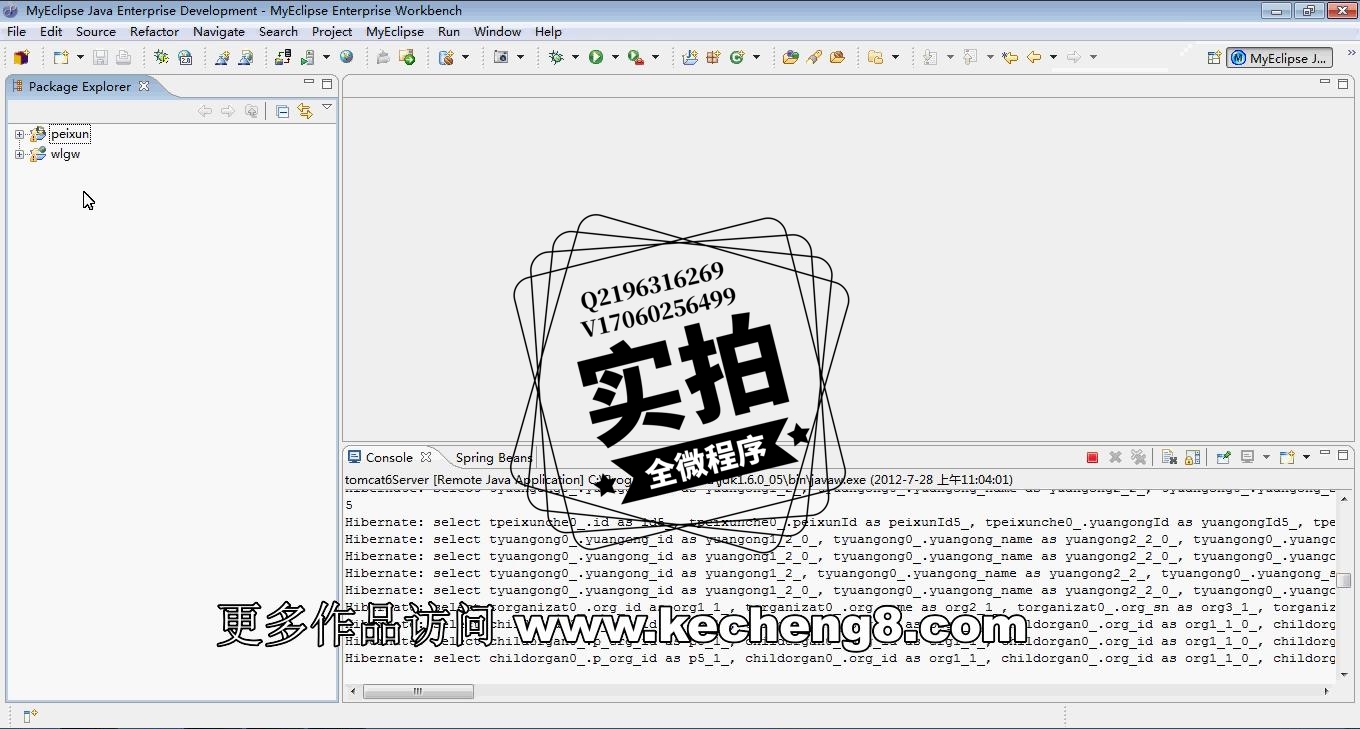Click the Open Type folder icon

(790, 57)
